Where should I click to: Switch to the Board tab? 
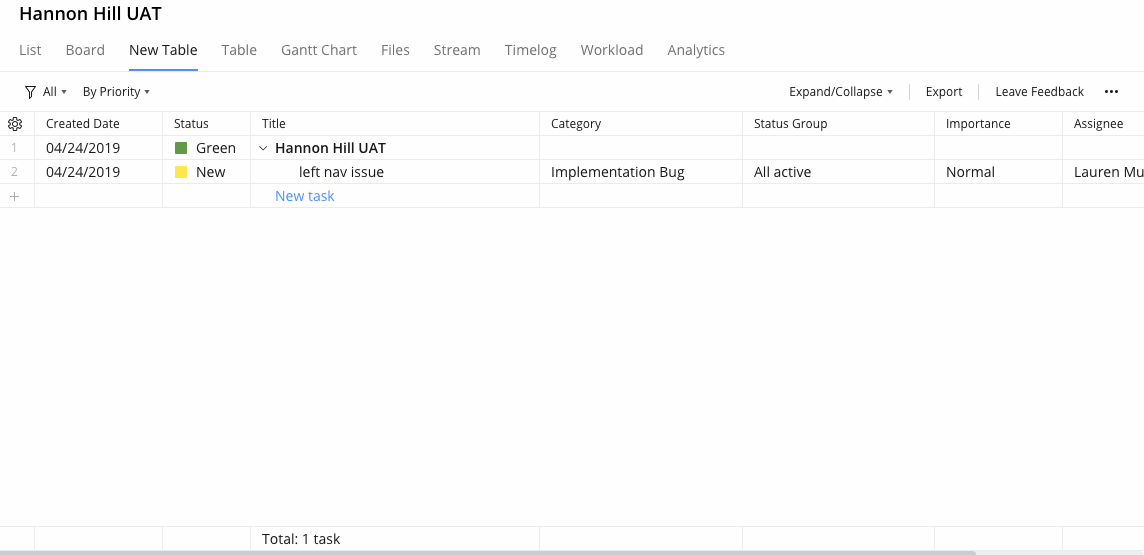pyautogui.click(x=85, y=50)
